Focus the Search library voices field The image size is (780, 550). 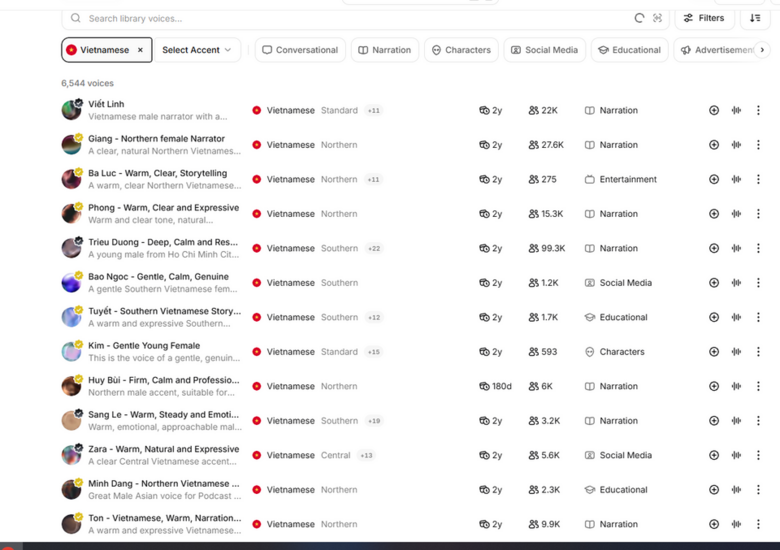pos(348,18)
